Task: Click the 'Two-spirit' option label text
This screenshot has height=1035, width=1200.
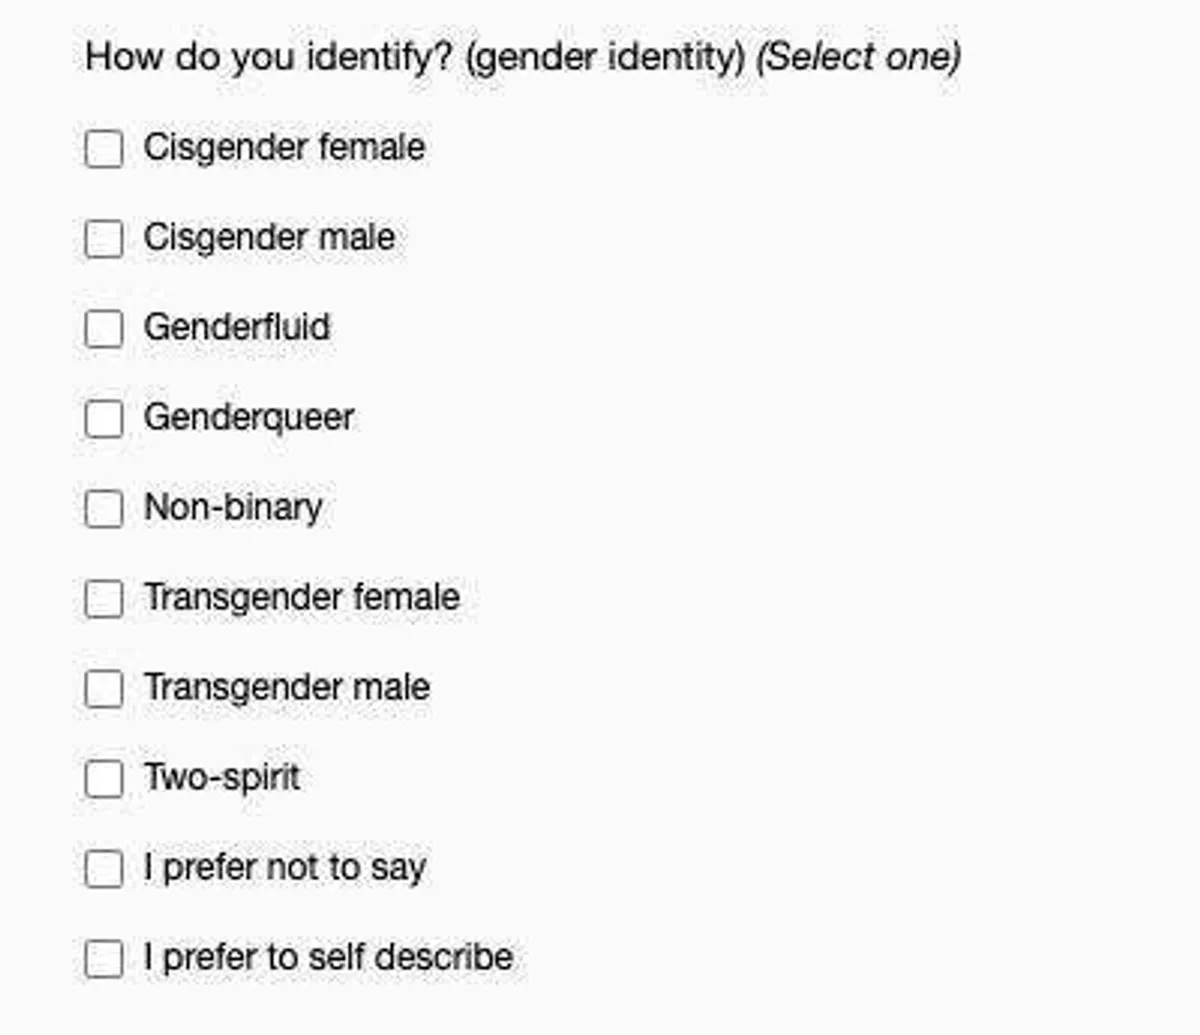Action: [222, 778]
